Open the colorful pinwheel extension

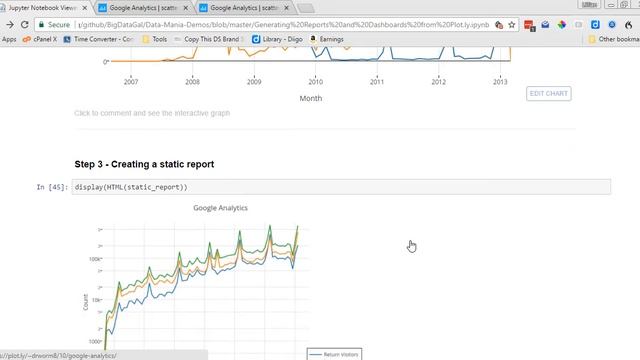[562, 25]
